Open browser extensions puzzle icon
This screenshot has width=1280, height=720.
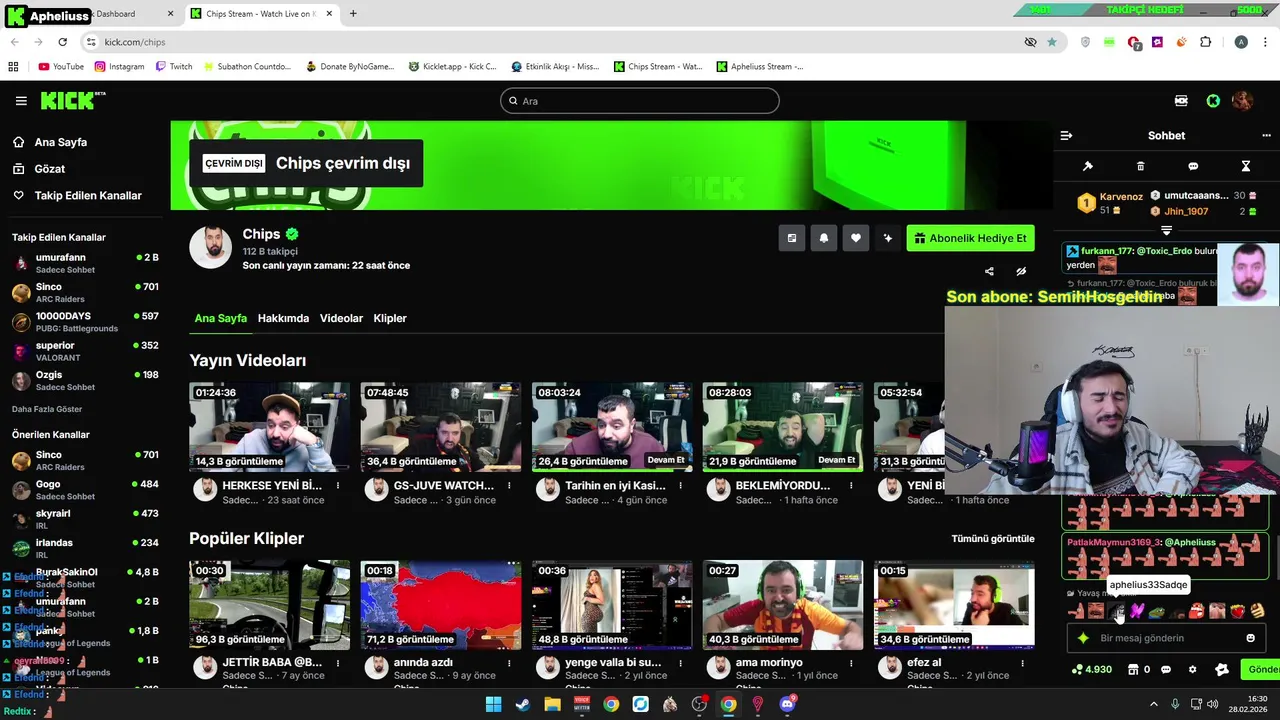(1205, 42)
